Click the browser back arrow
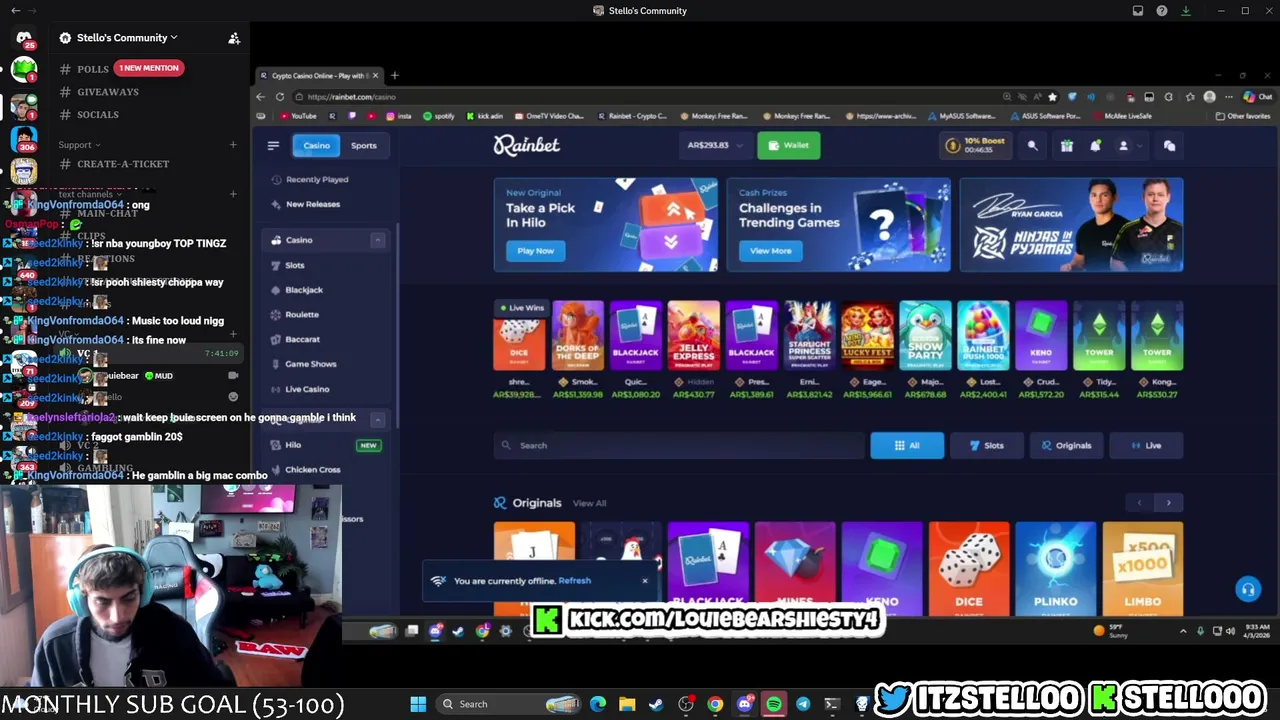The width and height of the screenshot is (1280, 720). point(261,97)
